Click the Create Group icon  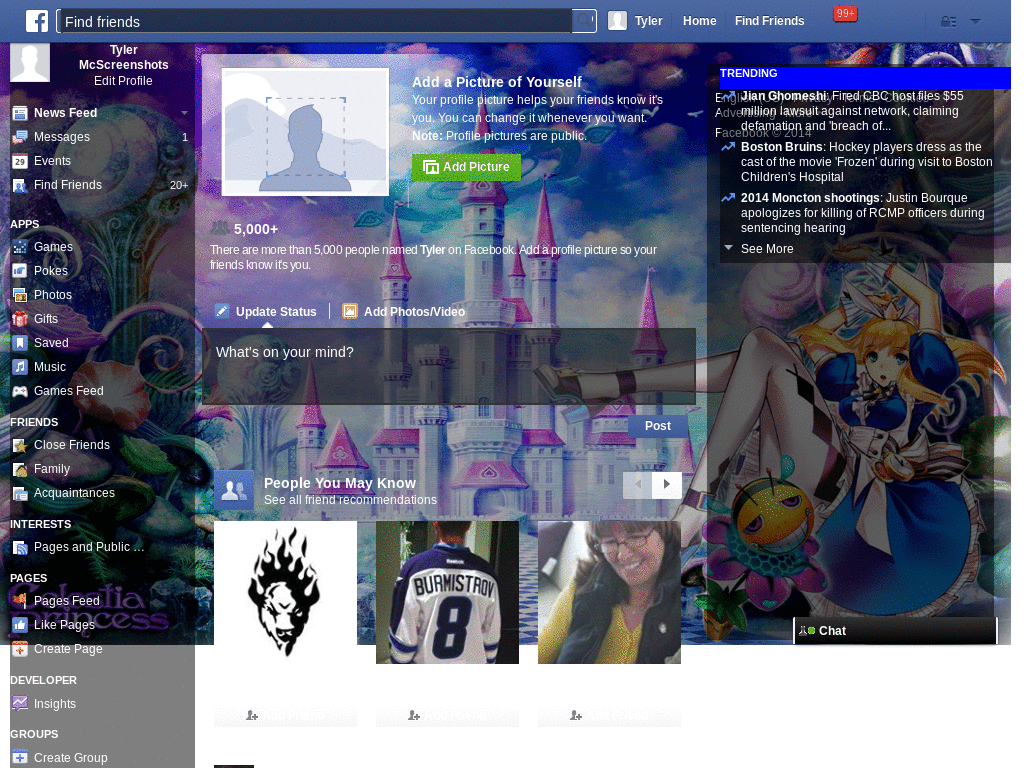pos(20,758)
